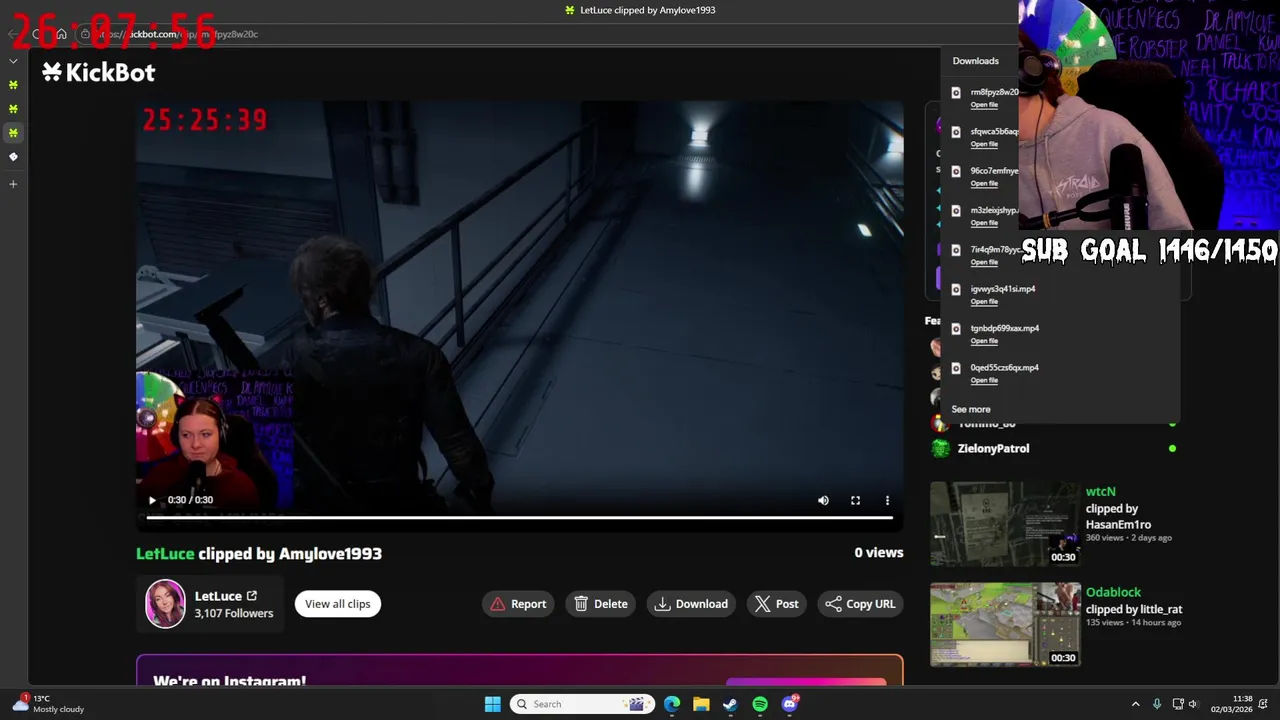Viewport: 1280px width, 720px height.
Task: Click the View all clips button
Action: pos(337,604)
